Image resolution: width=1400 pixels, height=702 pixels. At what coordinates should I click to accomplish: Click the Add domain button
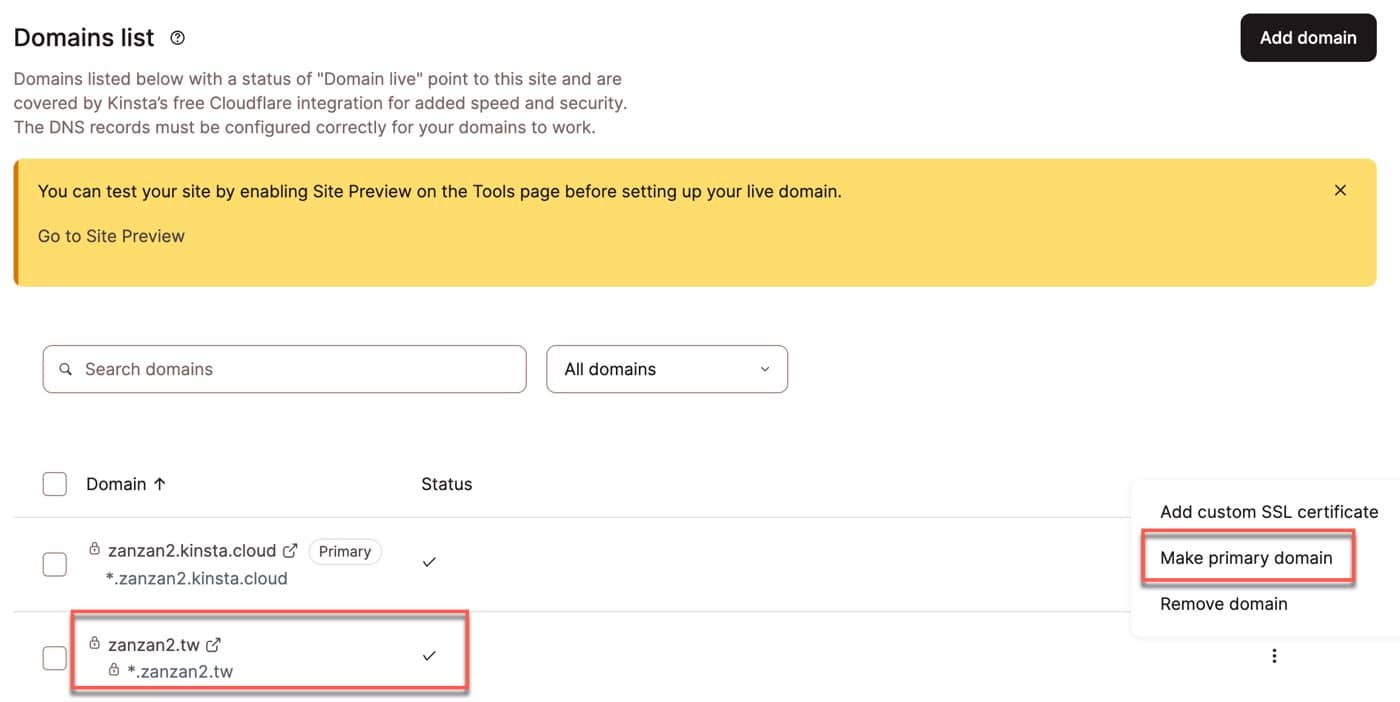point(1308,38)
